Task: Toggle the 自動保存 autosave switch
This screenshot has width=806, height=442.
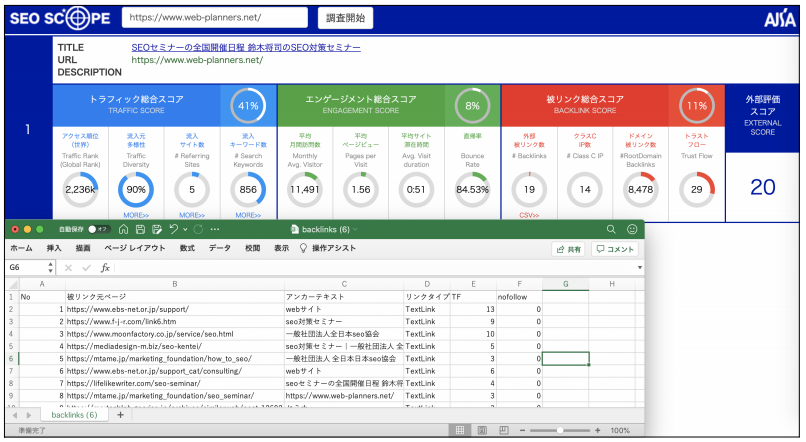Action: 97,229
